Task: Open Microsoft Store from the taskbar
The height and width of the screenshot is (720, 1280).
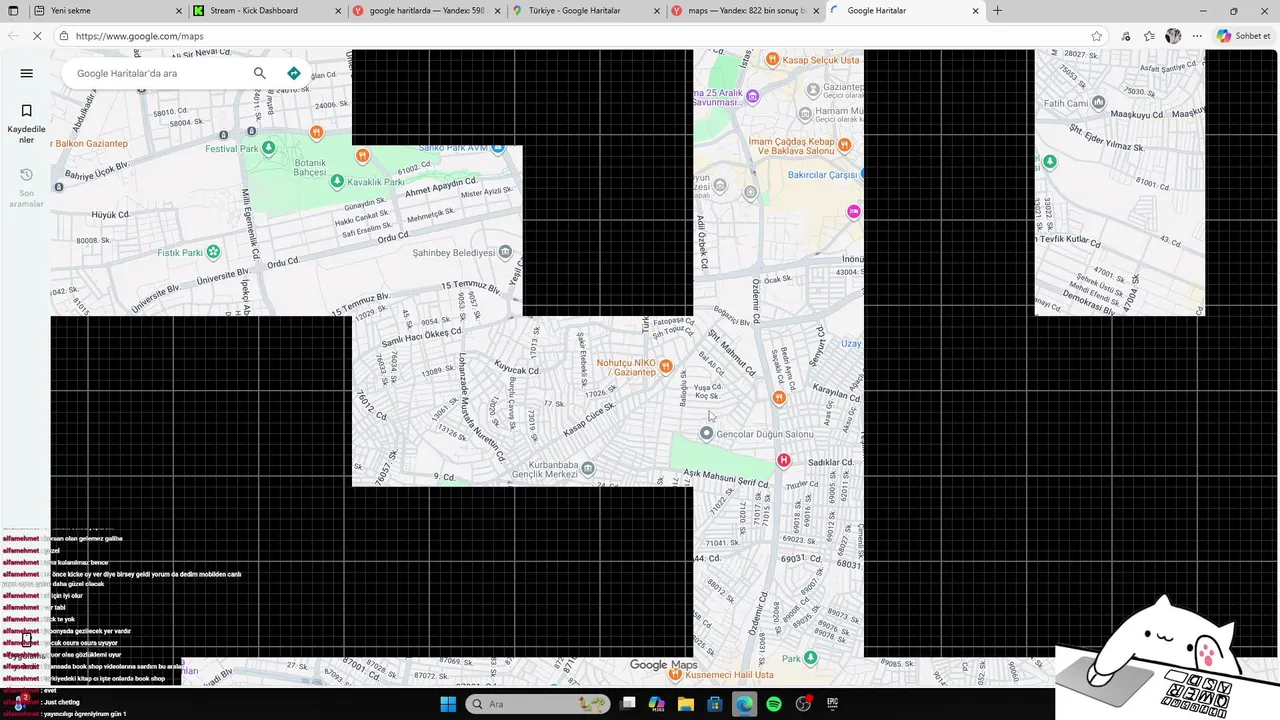Action: point(715,704)
